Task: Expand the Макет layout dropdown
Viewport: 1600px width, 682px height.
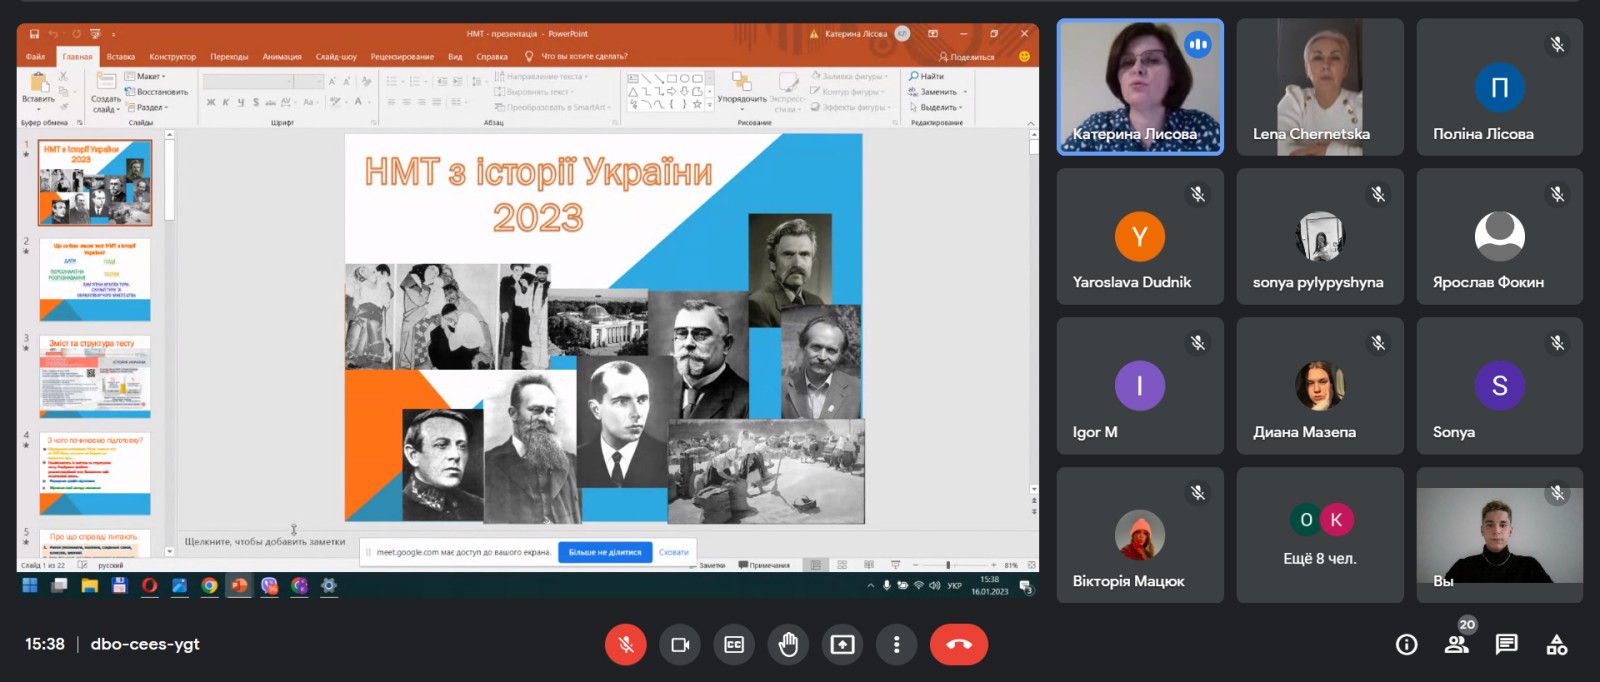Action: click(x=146, y=76)
